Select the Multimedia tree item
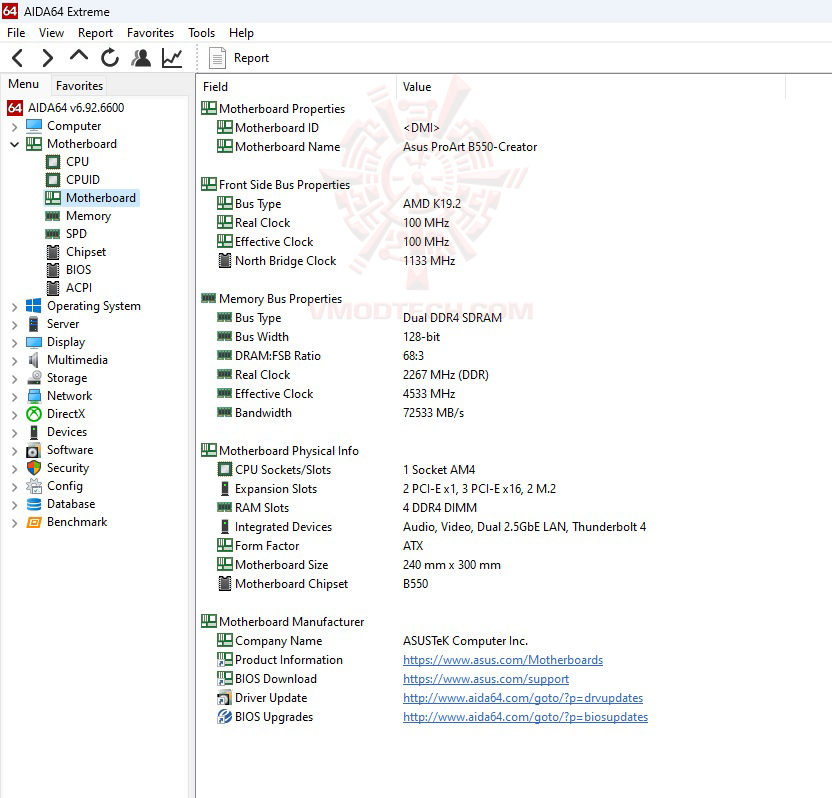Screen dimensions: 832x798 point(77,360)
